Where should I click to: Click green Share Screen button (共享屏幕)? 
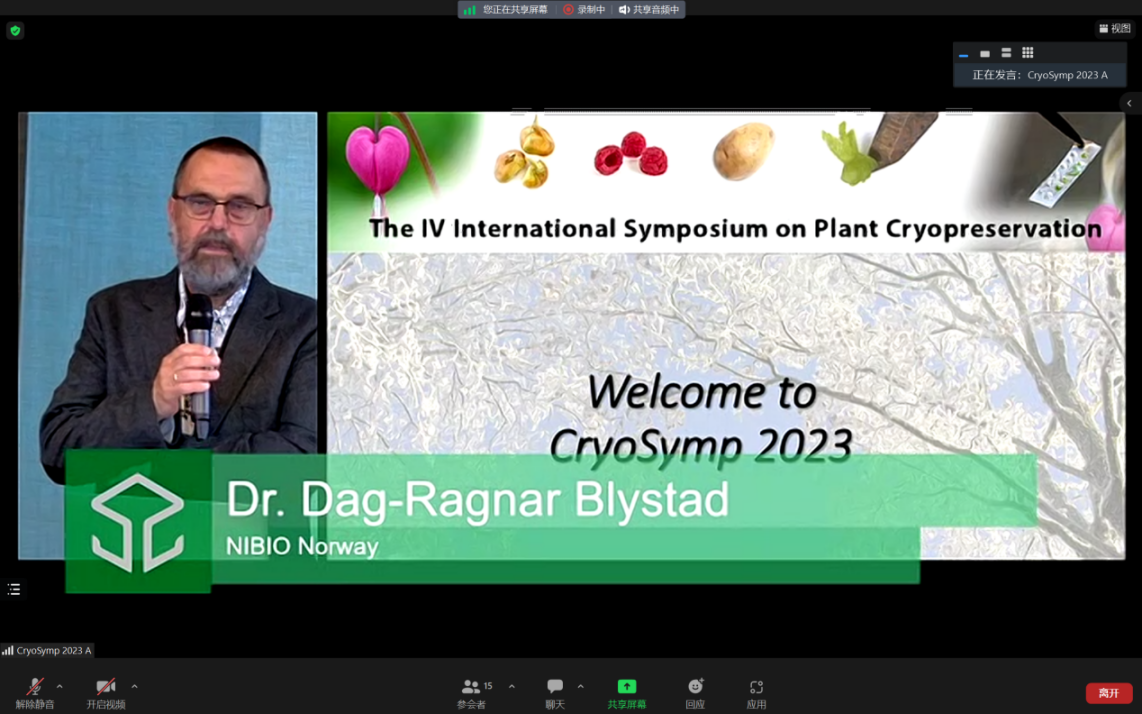coord(626,693)
